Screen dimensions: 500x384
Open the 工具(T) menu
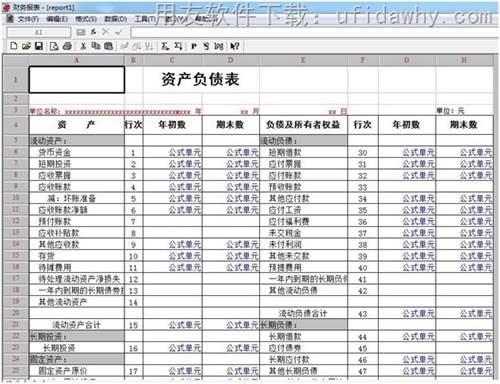point(145,19)
